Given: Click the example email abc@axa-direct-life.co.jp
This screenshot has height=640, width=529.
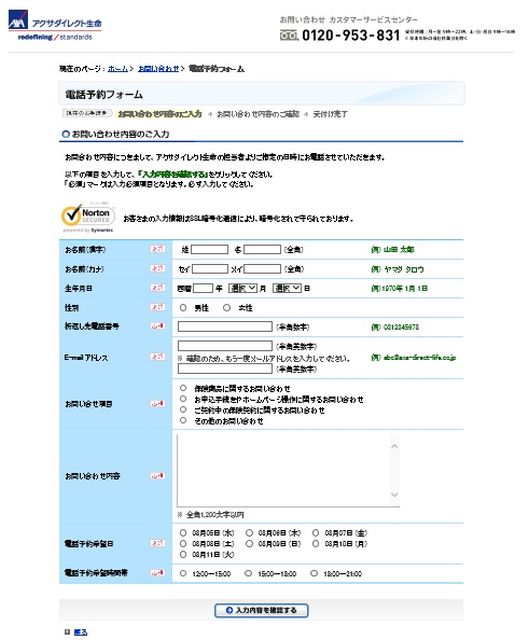Looking at the screenshot, I should [x=420, y=358].
